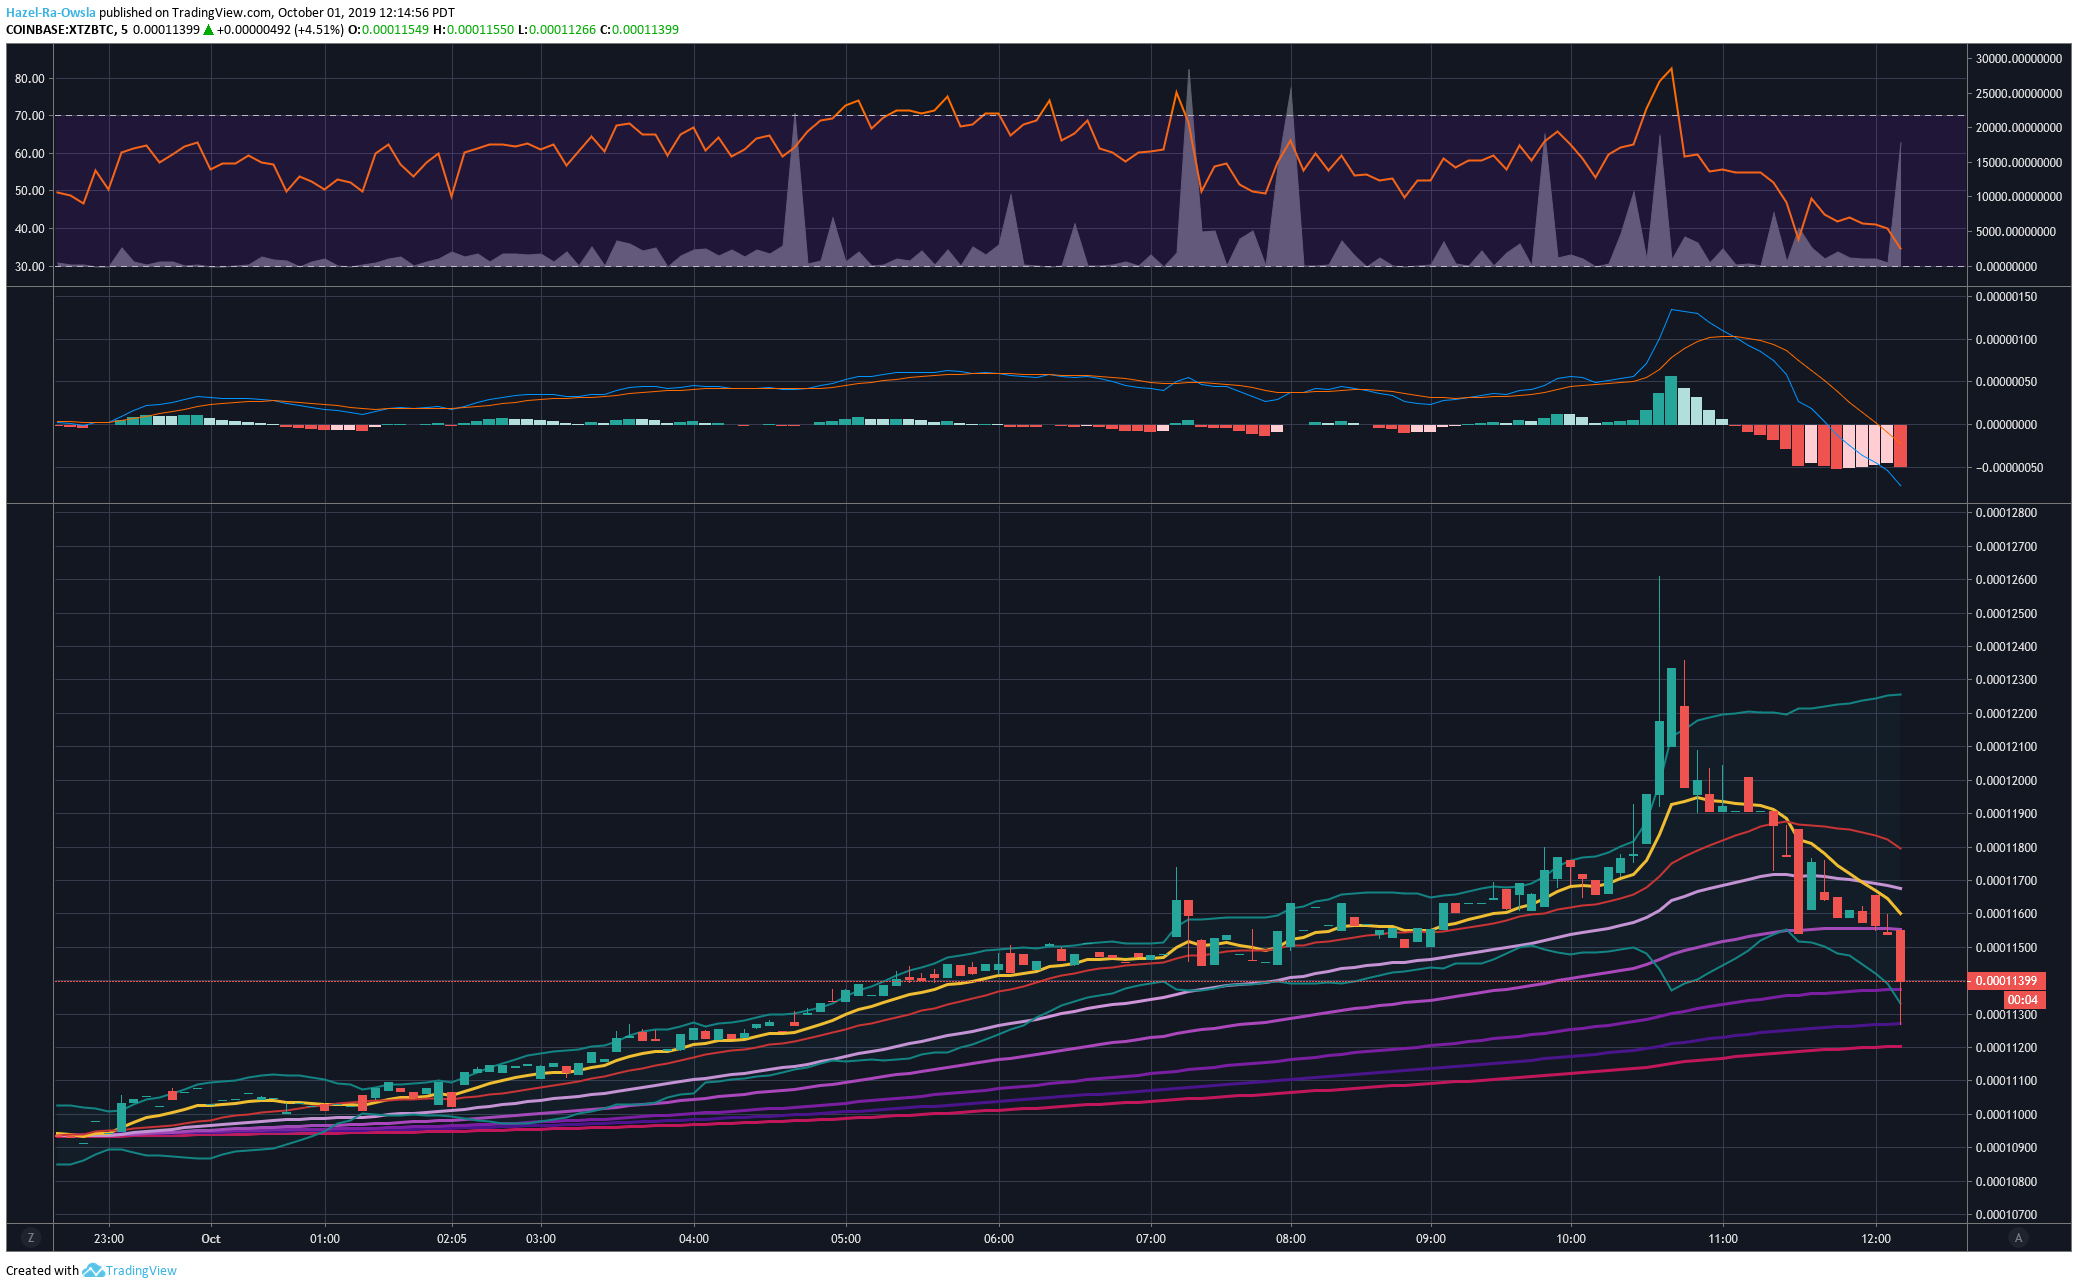Click the 0.00010900 price scale label
This screenshot has width=2078, height=1288.
(2006, 1148)
